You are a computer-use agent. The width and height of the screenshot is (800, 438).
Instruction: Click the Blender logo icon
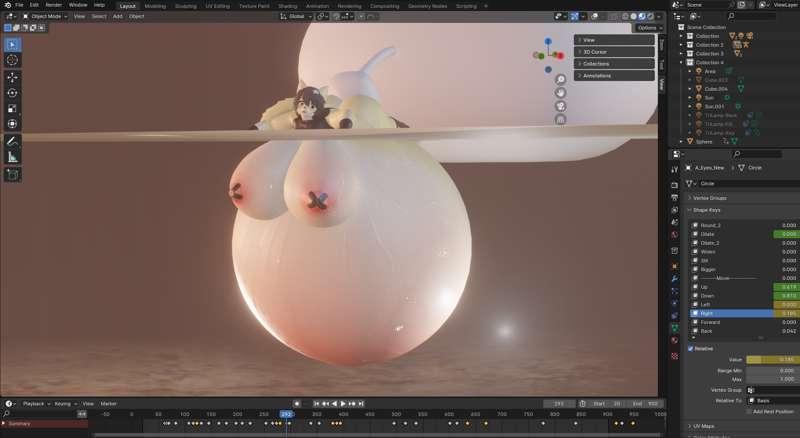[7, 5]
